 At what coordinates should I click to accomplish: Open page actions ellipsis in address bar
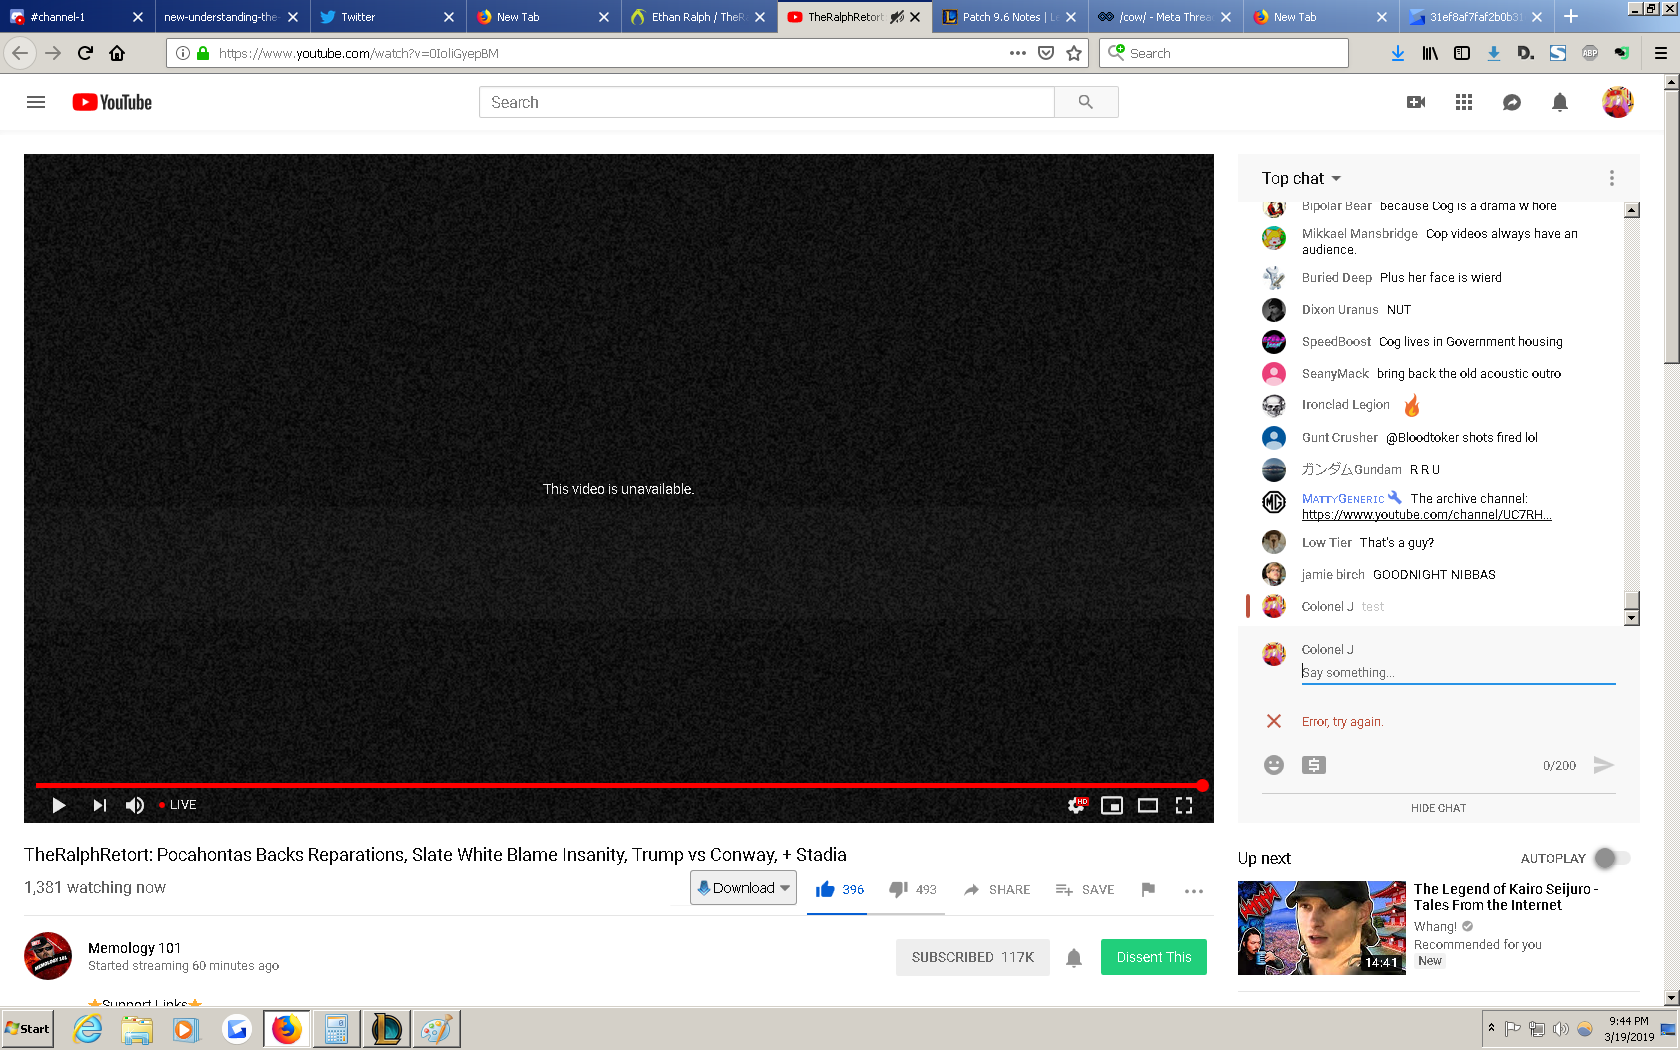pos(1018,53)
